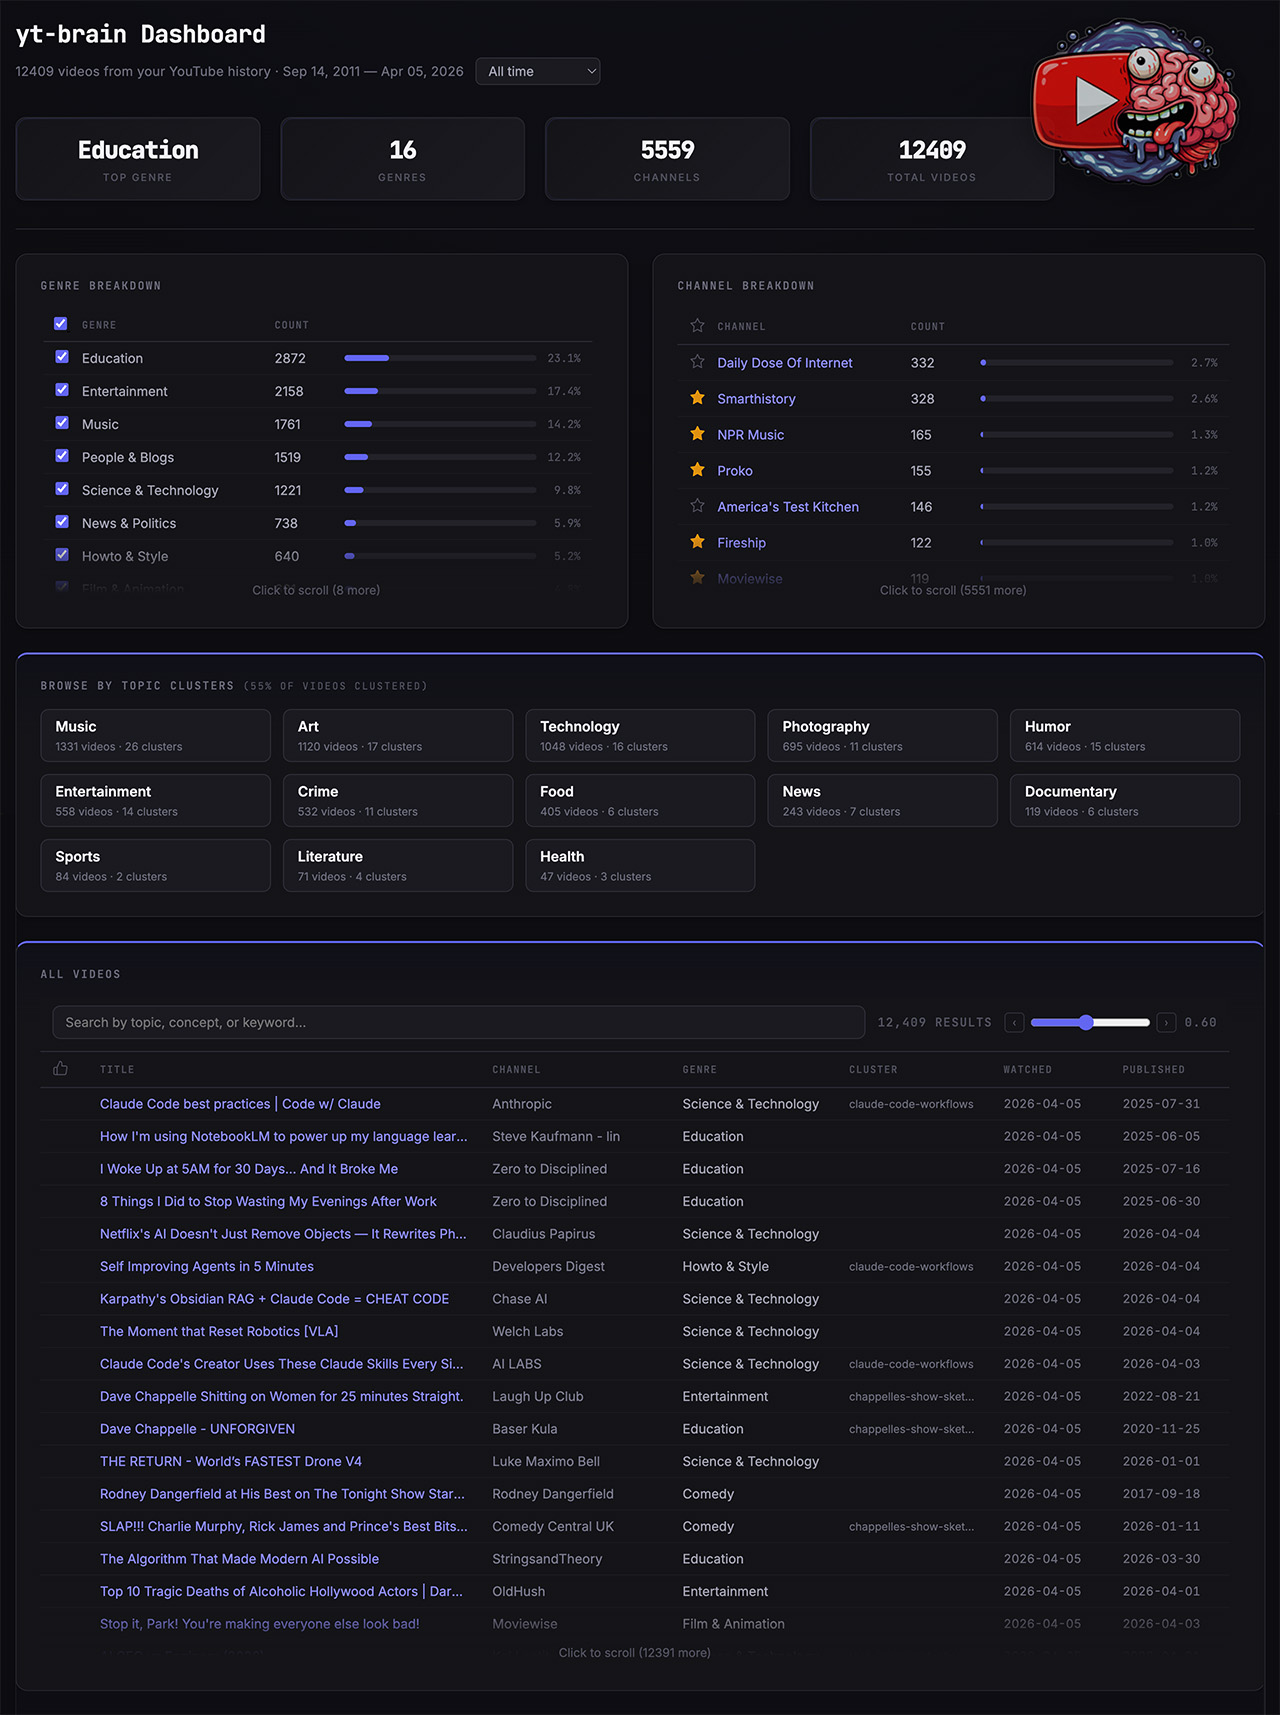Open the Fireship channel link

(x=741, y=543)
